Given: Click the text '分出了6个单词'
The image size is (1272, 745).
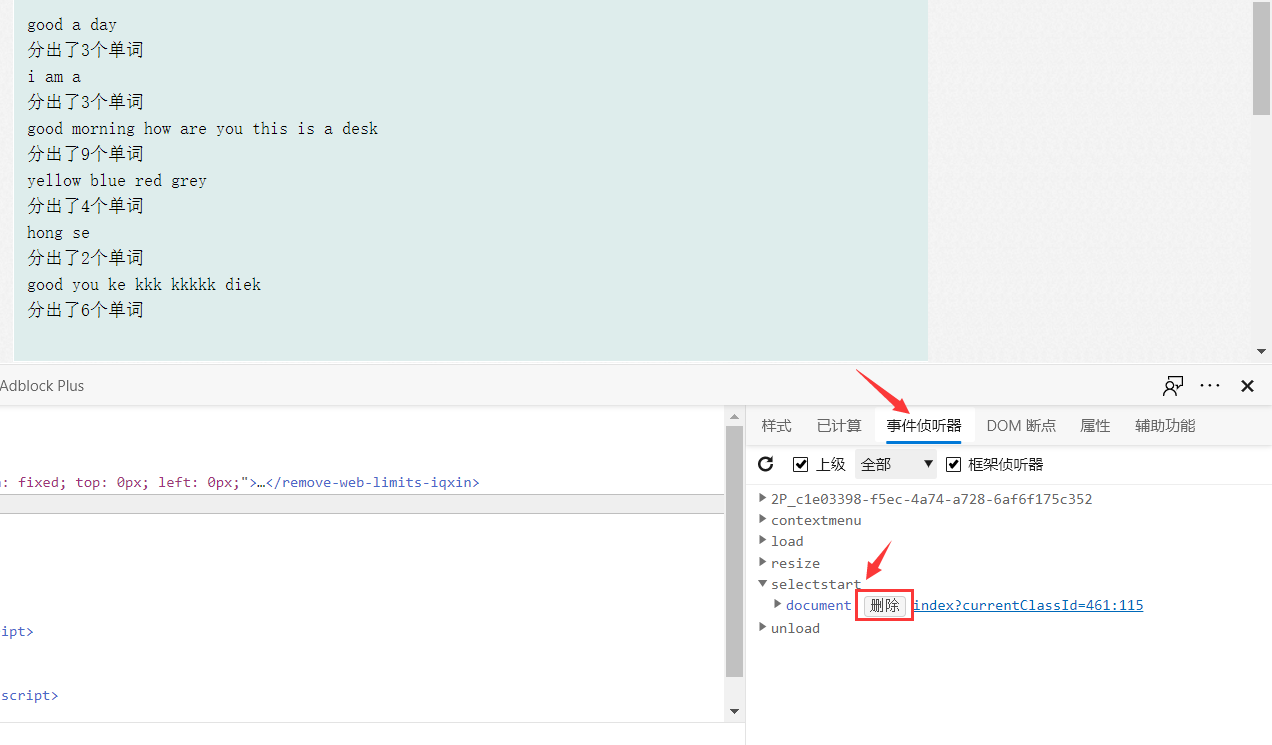Looking at the screenshot, I should 86,310.
